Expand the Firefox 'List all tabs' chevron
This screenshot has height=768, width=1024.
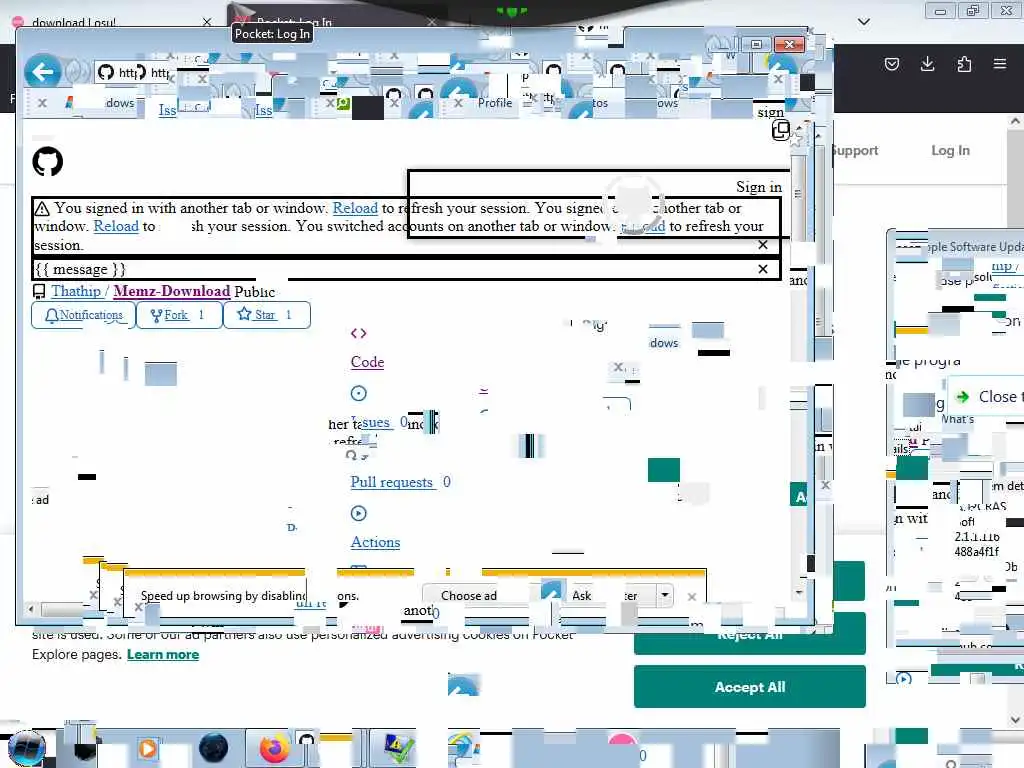point(863,22)
